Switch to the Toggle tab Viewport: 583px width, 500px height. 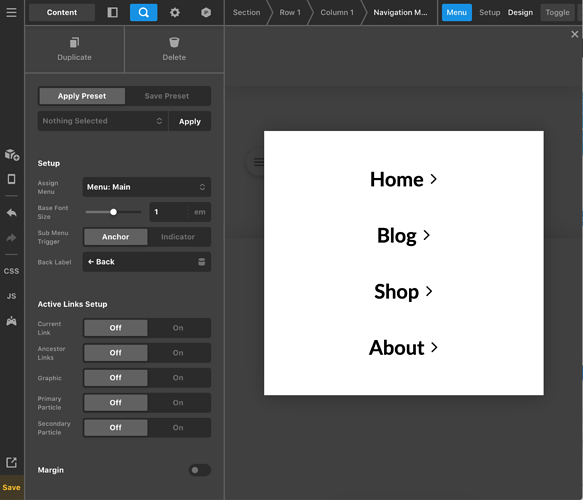557,12
